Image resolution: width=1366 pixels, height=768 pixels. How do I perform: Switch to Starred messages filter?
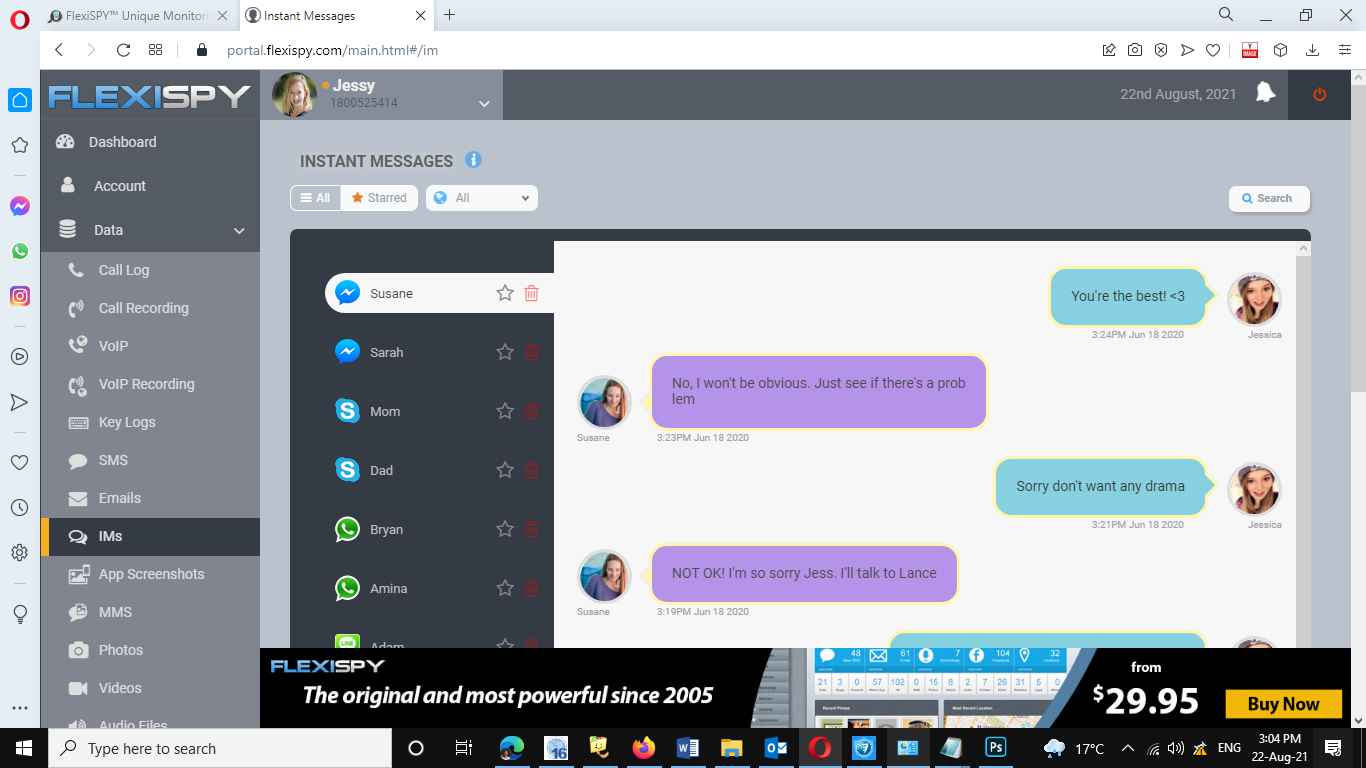(x=379, y=198)
